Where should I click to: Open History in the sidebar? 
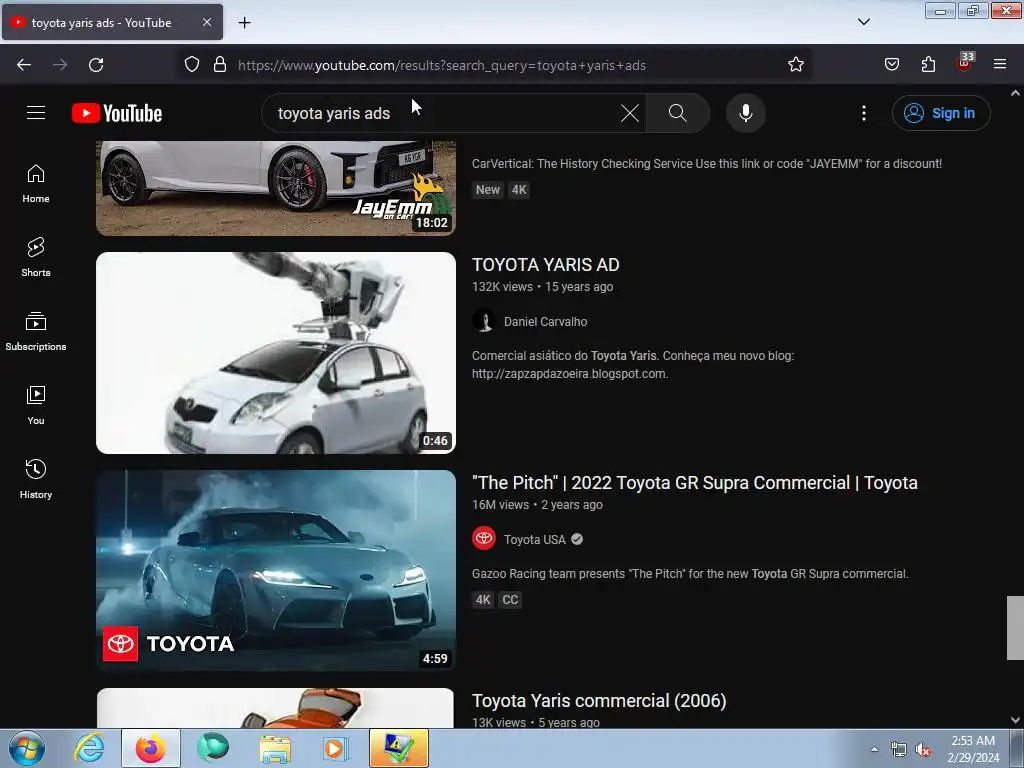pyautogui.click(x=36, y=479)
